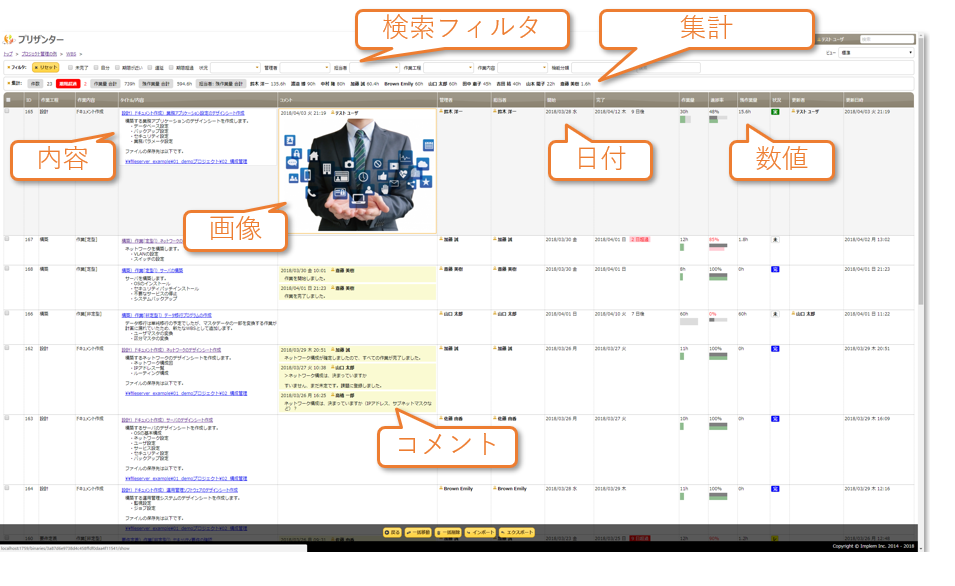Click the エクスポート export button

pos(517,532)
